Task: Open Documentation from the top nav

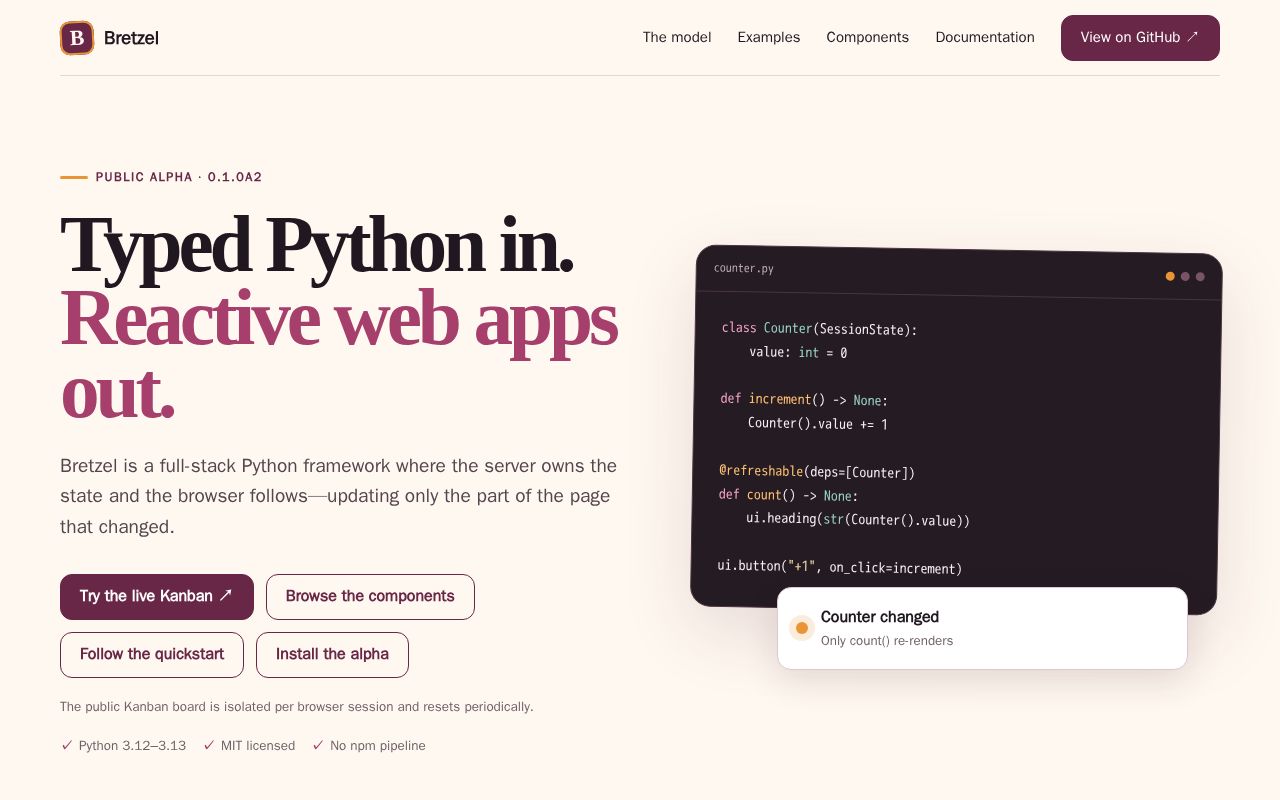Action: click(985, 37)
